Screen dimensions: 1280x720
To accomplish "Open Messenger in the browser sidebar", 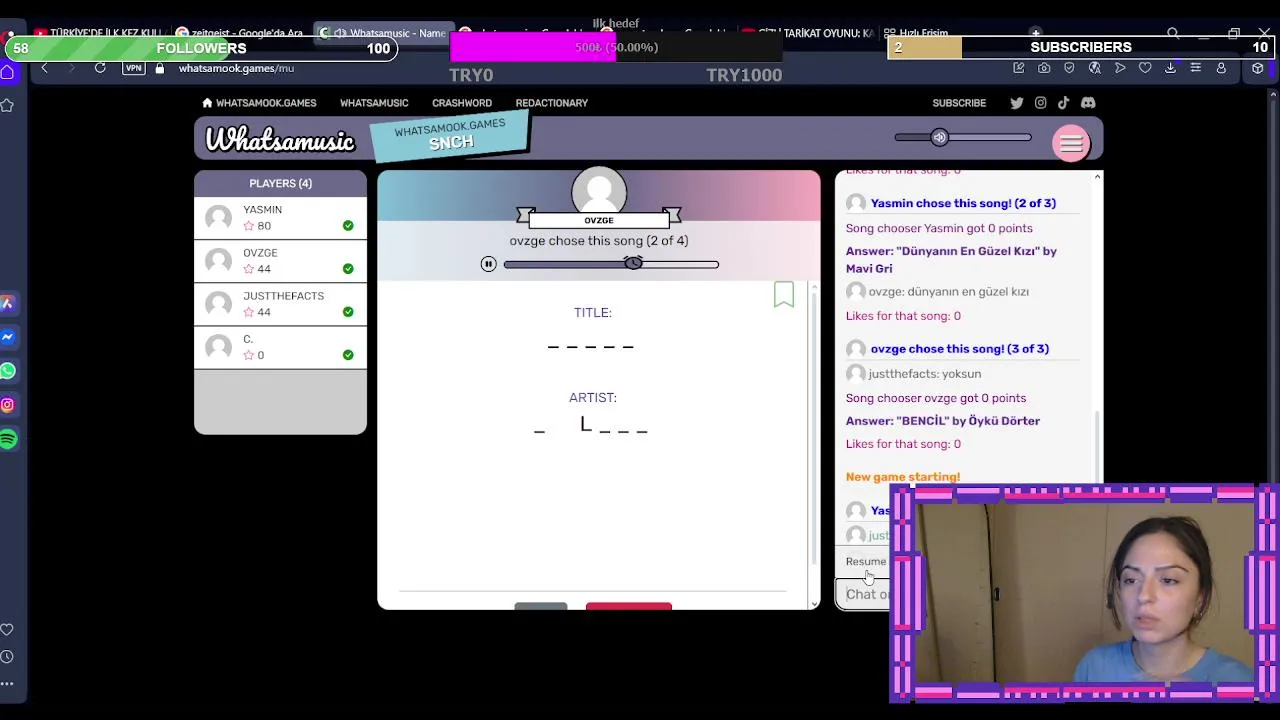I will [x=8, y=337].
